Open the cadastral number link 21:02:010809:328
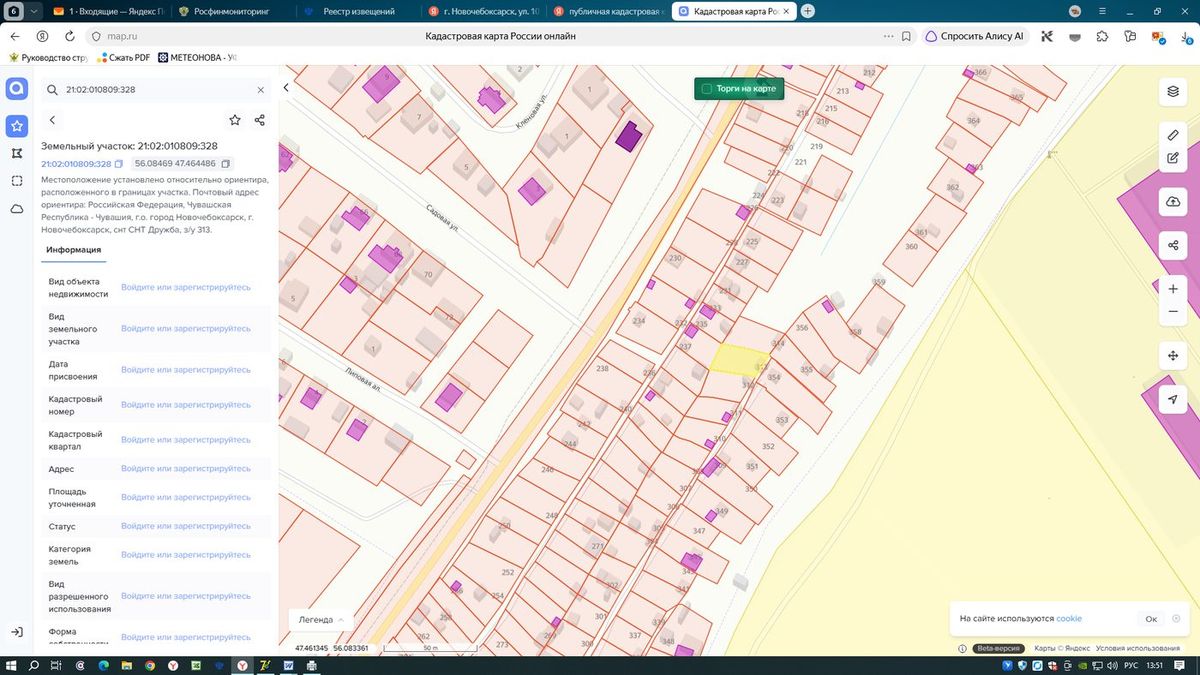Image resolution: width=1200 pixels, height=675 pixels. click(76, 164)
